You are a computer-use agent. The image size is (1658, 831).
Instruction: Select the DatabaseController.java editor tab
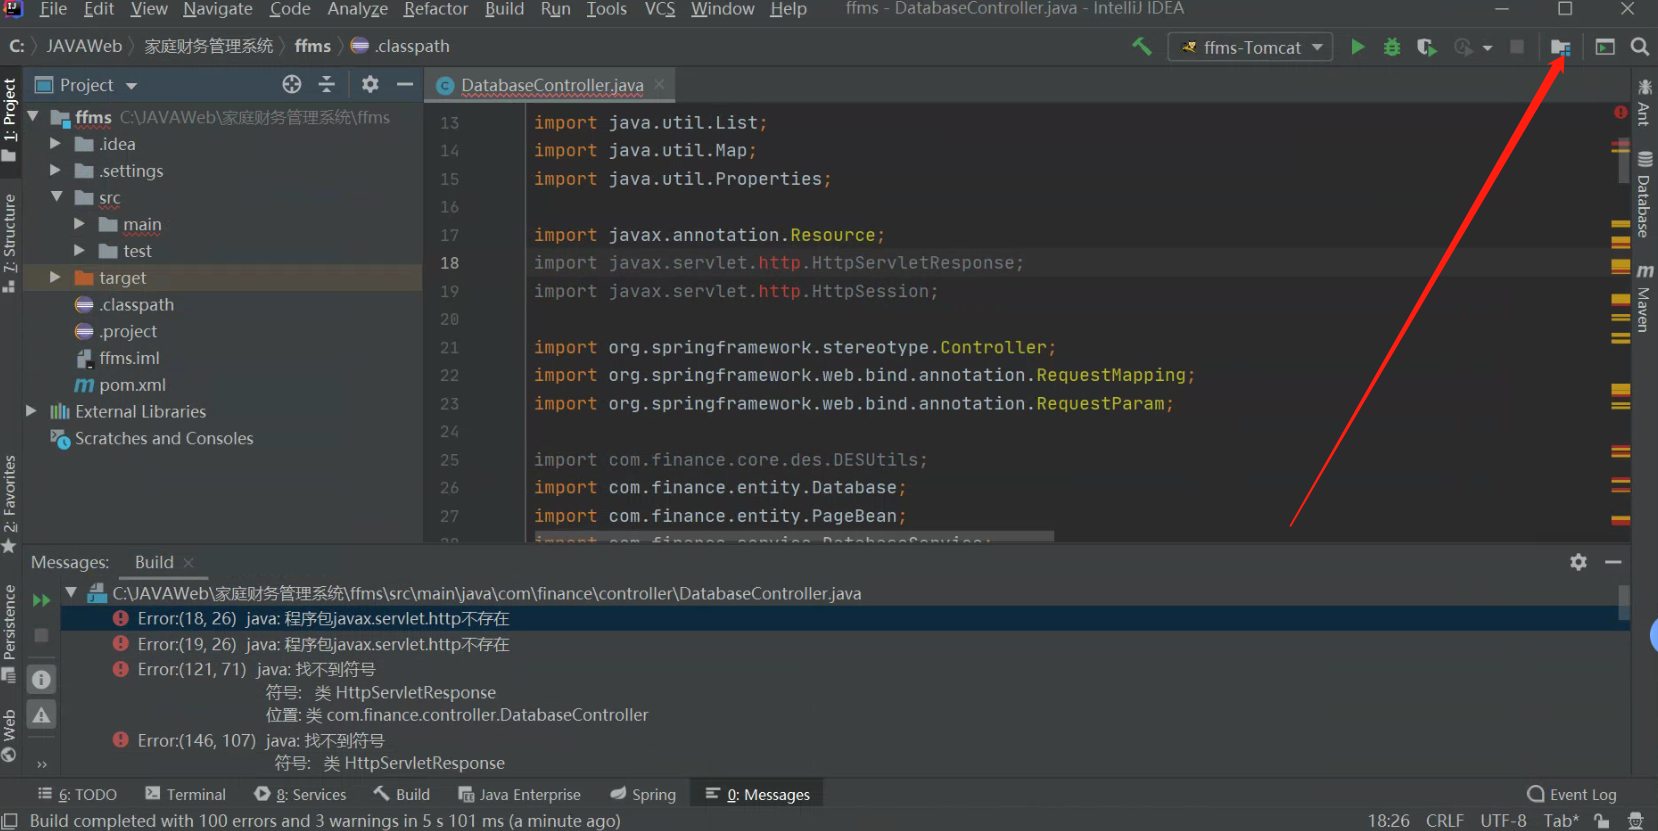551,85
